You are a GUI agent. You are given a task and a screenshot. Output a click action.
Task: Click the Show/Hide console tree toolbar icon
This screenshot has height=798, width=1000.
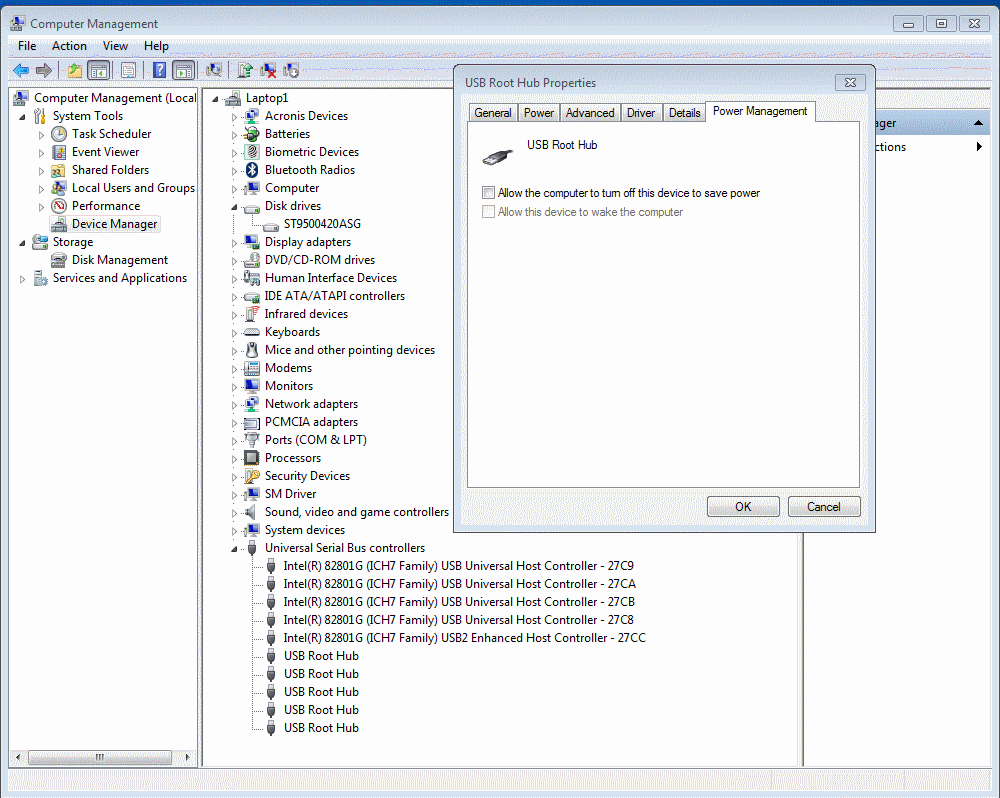point(96,70)
